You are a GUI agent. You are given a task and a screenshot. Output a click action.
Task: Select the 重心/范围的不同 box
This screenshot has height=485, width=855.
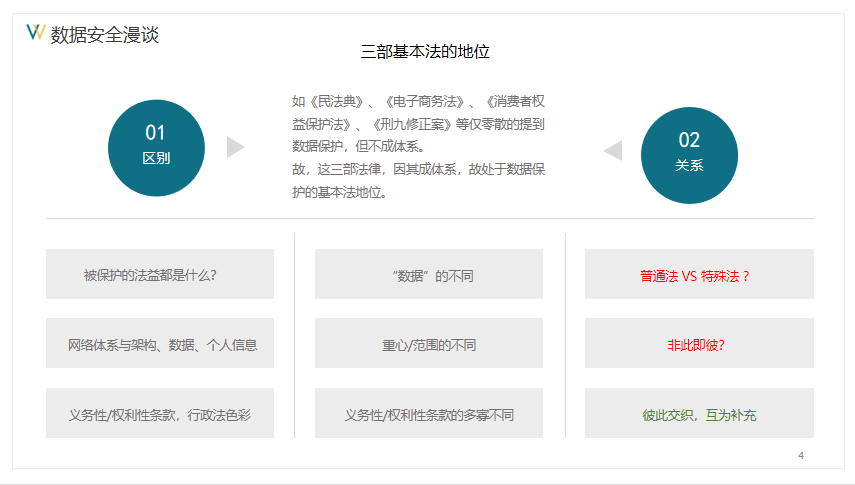pyautogui.click(x=429, y=344)
